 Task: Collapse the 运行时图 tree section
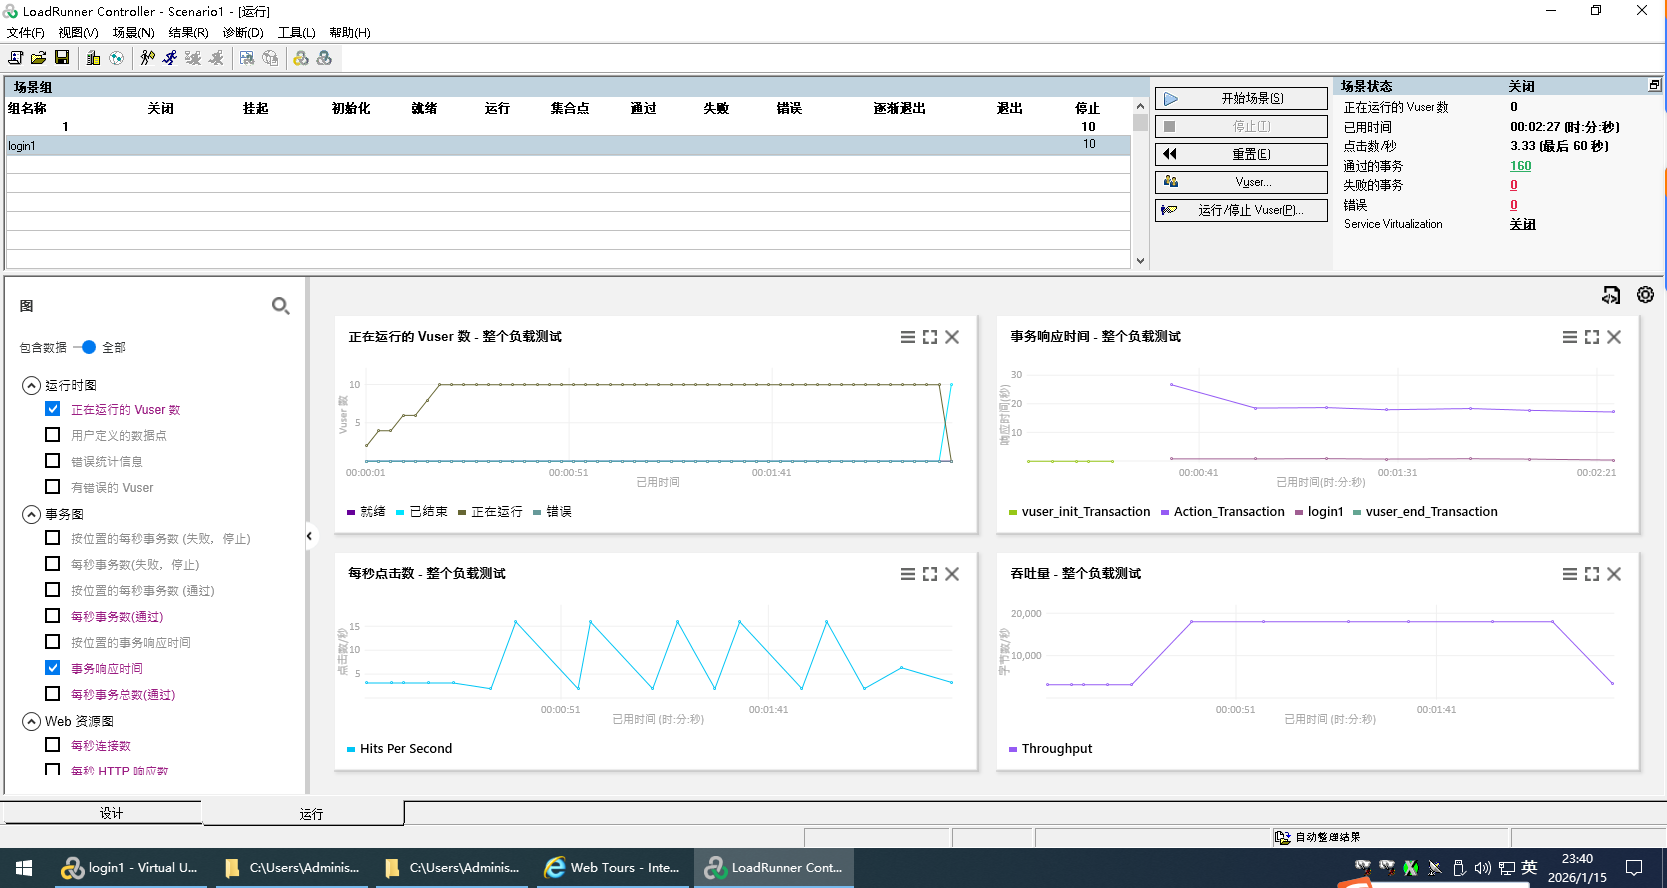(x=31, y=385)
